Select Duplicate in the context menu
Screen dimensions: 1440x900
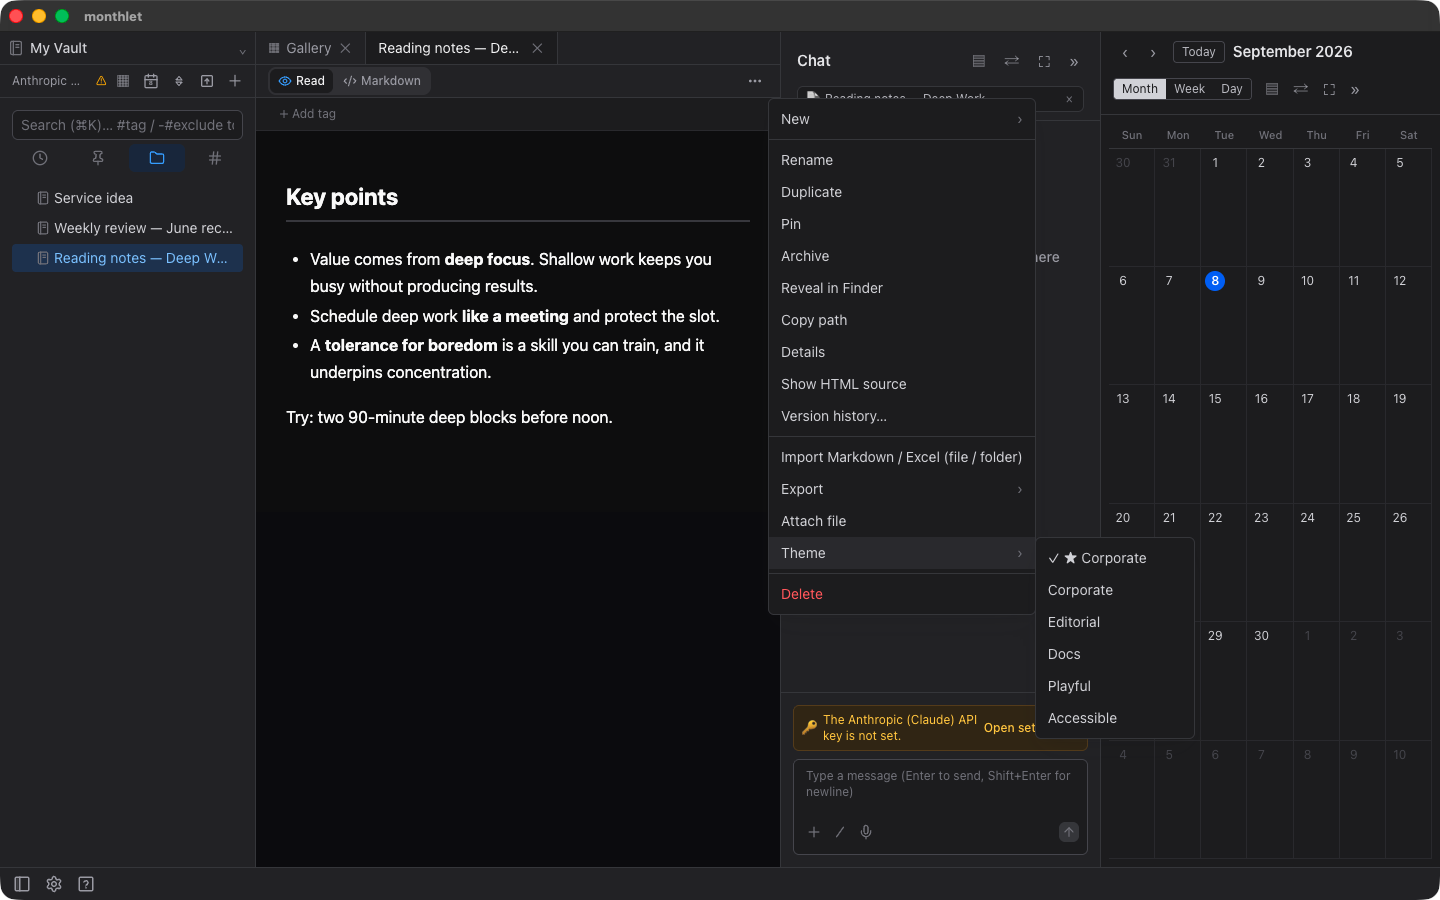(x=901, y=192)
